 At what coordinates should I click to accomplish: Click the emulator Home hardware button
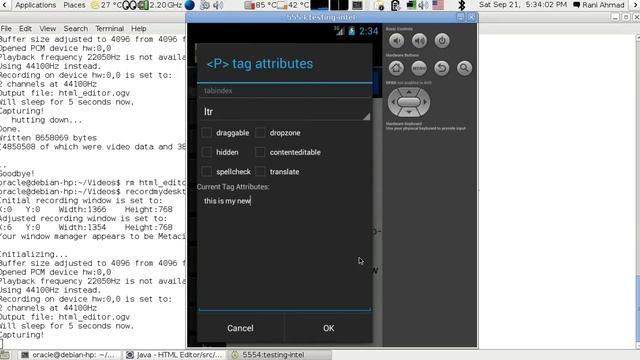click(x=396, y=68)
